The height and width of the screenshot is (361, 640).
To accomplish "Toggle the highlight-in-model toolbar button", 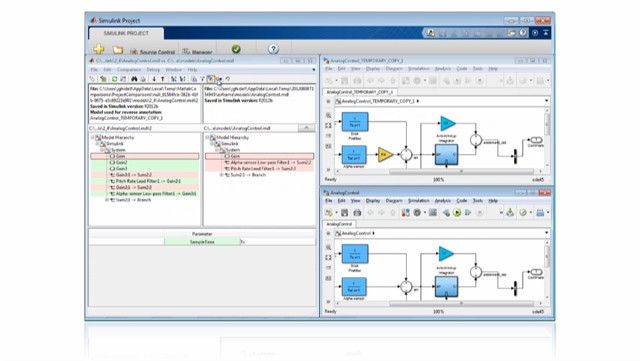I will (210, 79).
